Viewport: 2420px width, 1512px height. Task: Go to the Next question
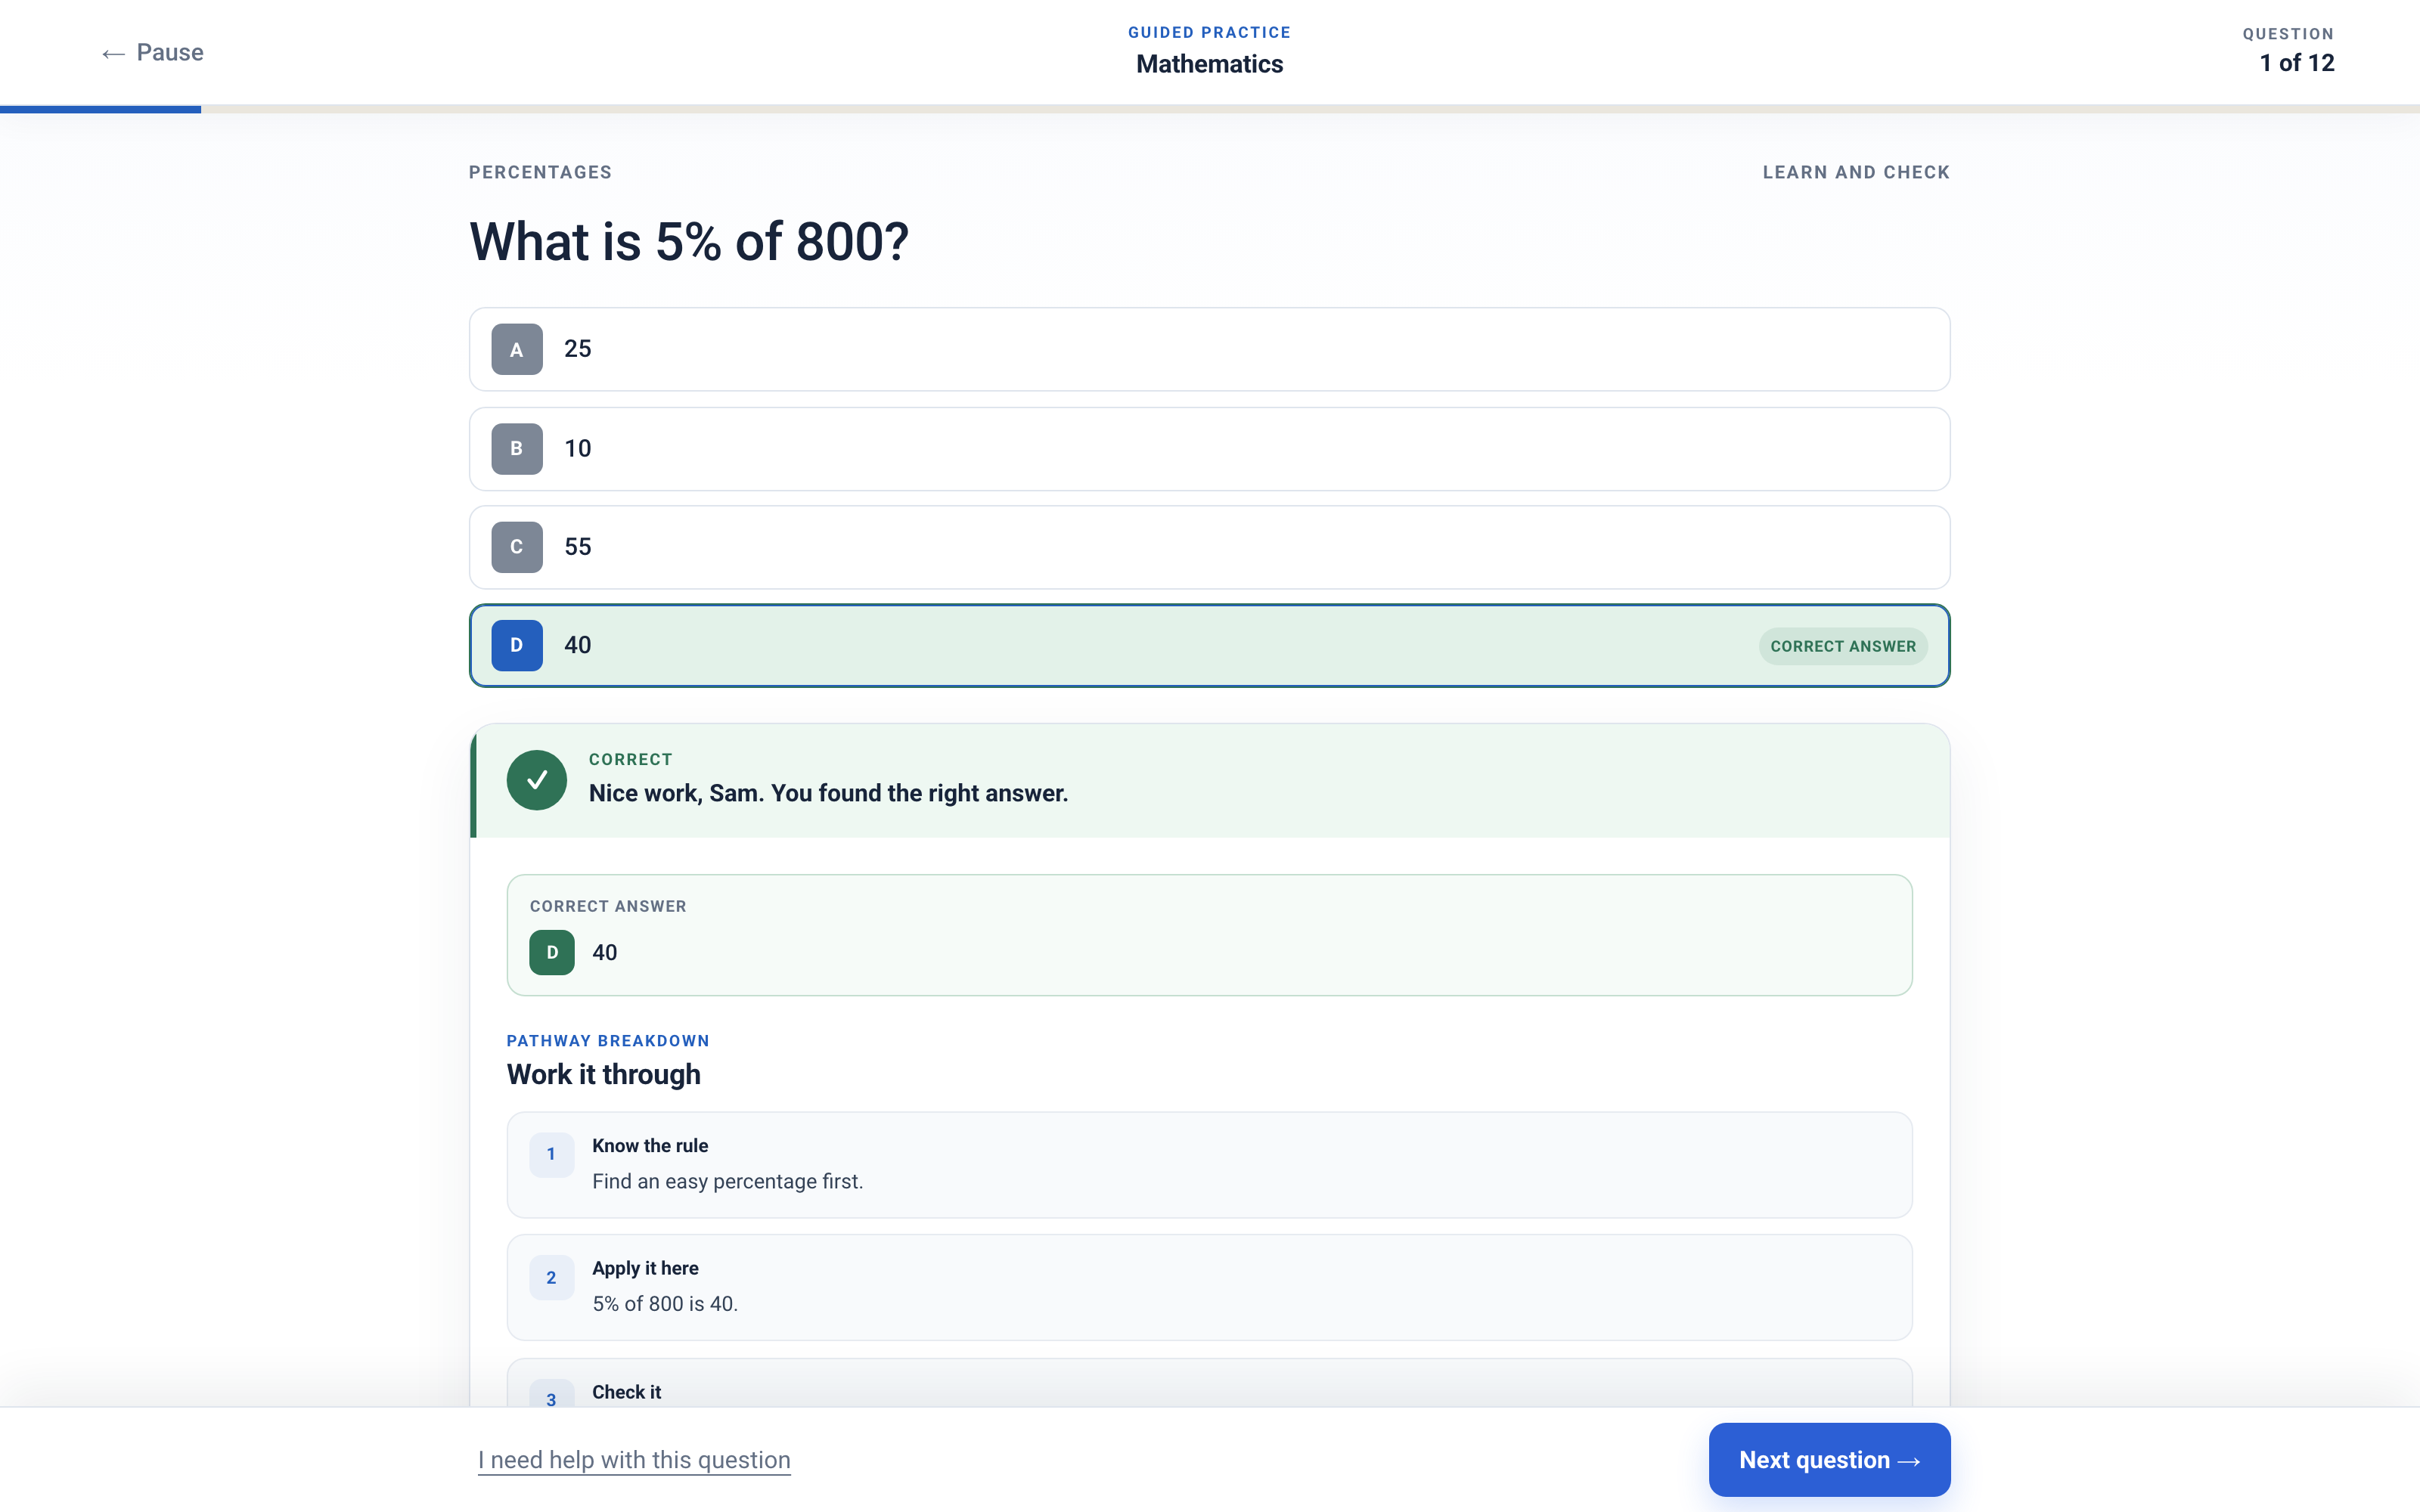1829,1459
